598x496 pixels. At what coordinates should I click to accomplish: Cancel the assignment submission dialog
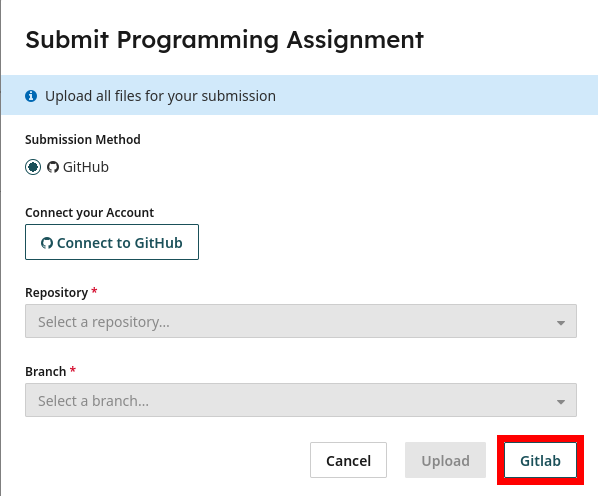(348, 460)
